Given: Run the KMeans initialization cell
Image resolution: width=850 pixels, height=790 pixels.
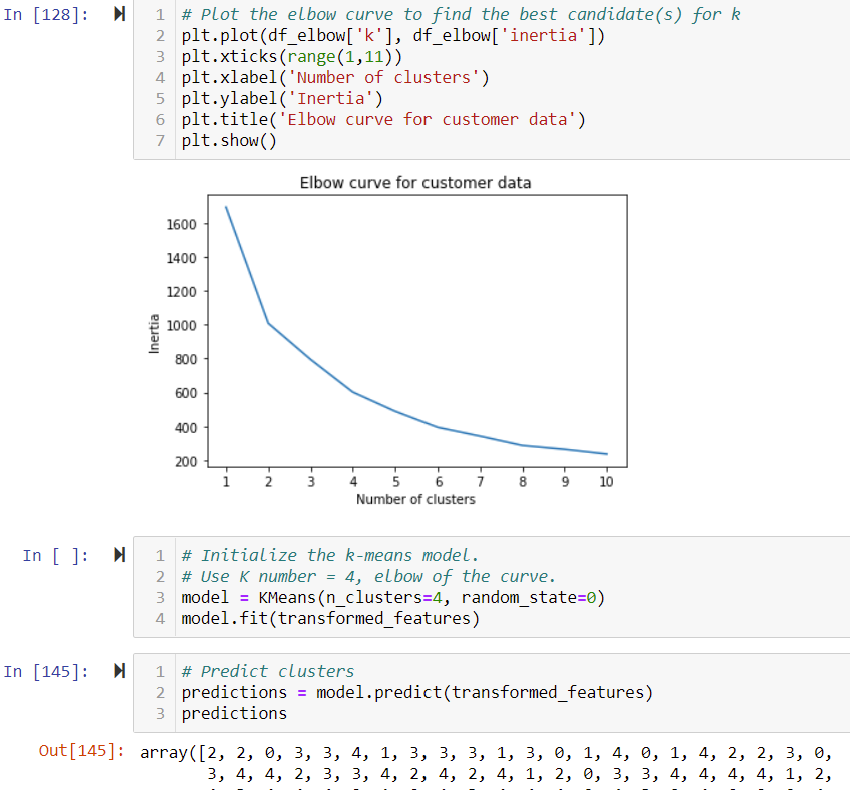Looking at the screenshot, I should tap(119, 555).
